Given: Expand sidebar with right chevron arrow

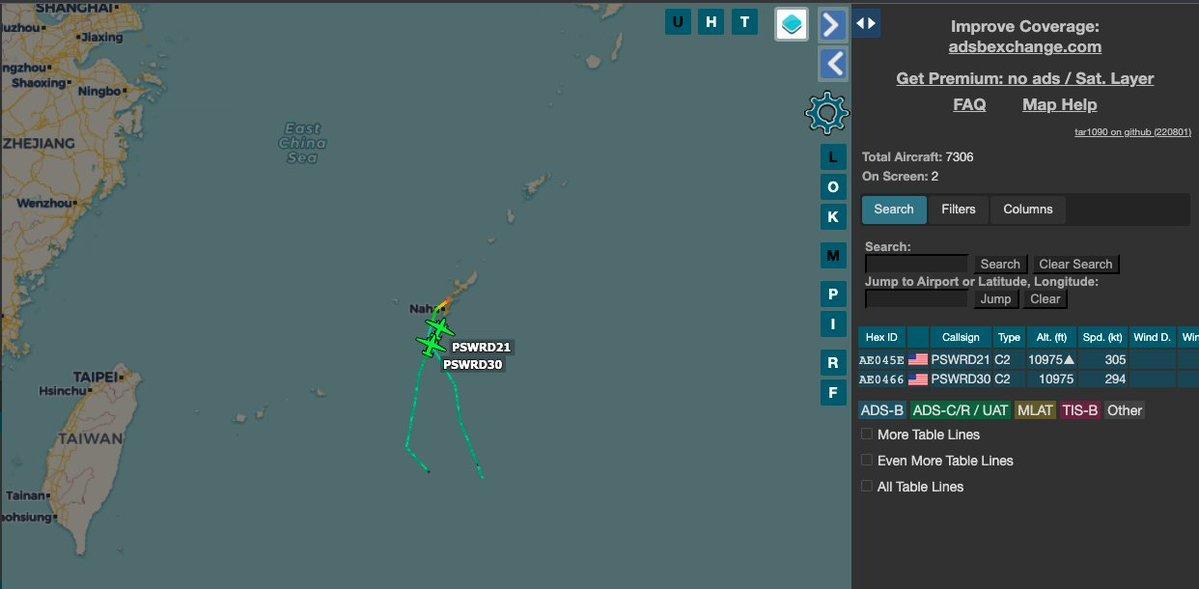Looking at the screenshot, I should 832,24.
